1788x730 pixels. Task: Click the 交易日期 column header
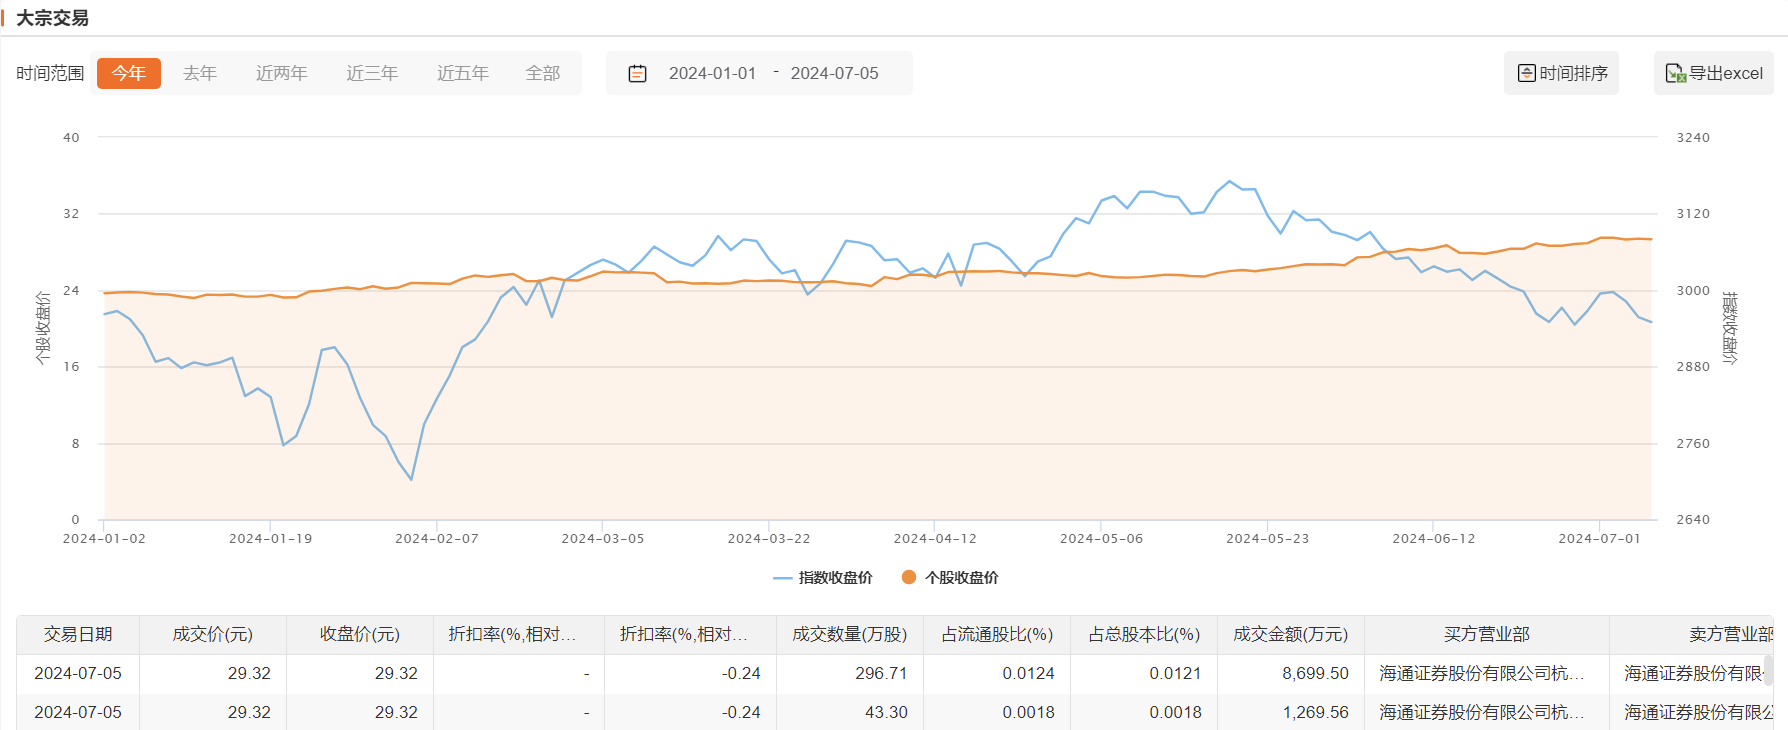[78, 634]
